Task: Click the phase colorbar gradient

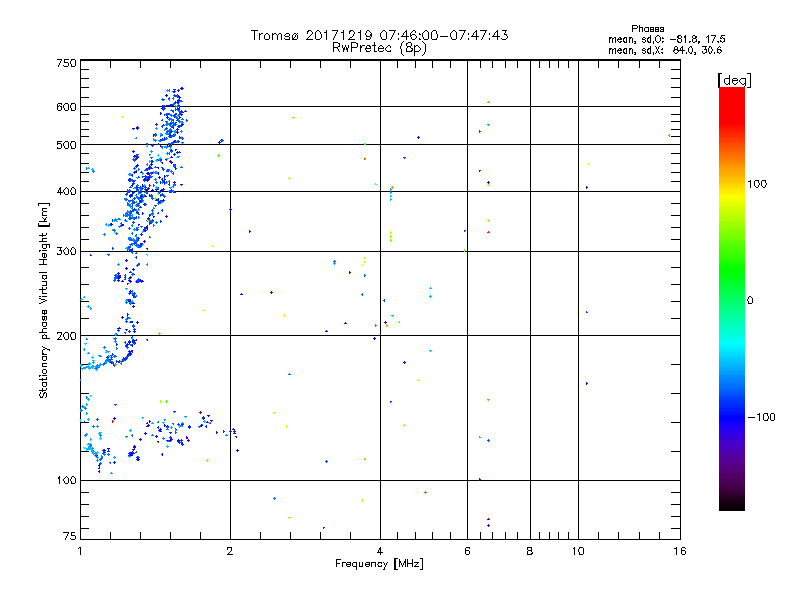Action: click(x=732, y=298)
